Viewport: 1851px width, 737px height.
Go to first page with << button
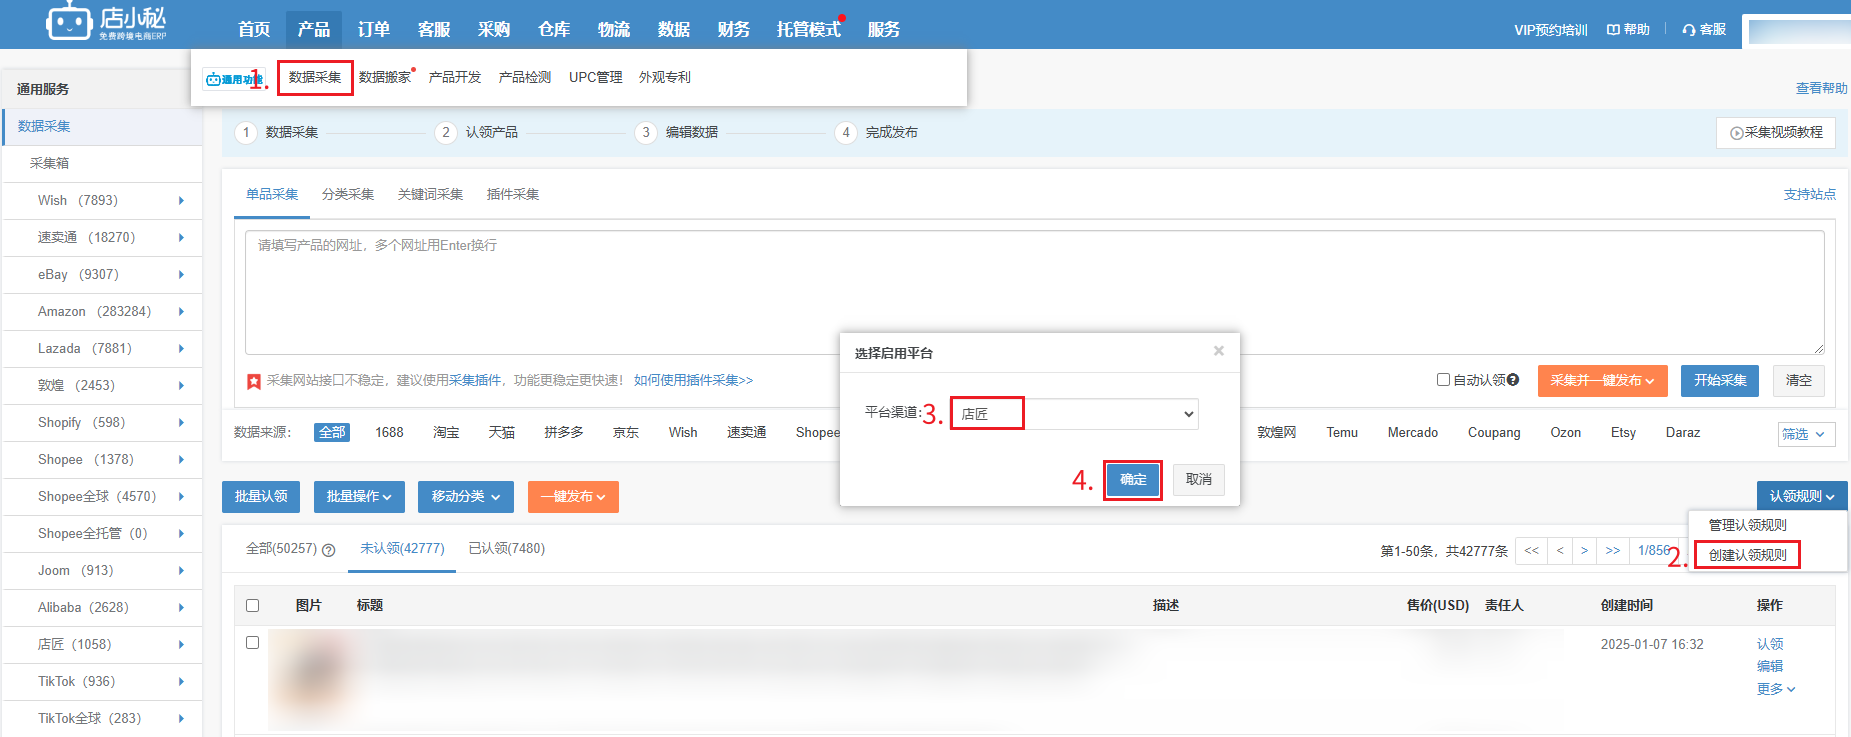point(1531,551)
